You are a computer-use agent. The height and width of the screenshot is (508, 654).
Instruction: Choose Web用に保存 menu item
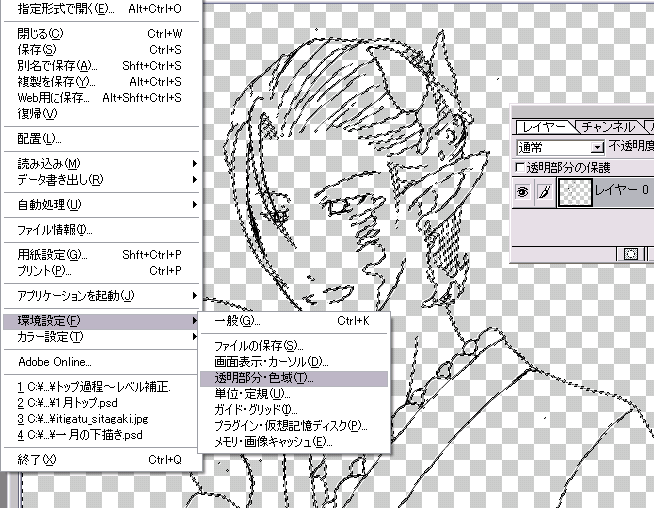[x=102, y=98]
